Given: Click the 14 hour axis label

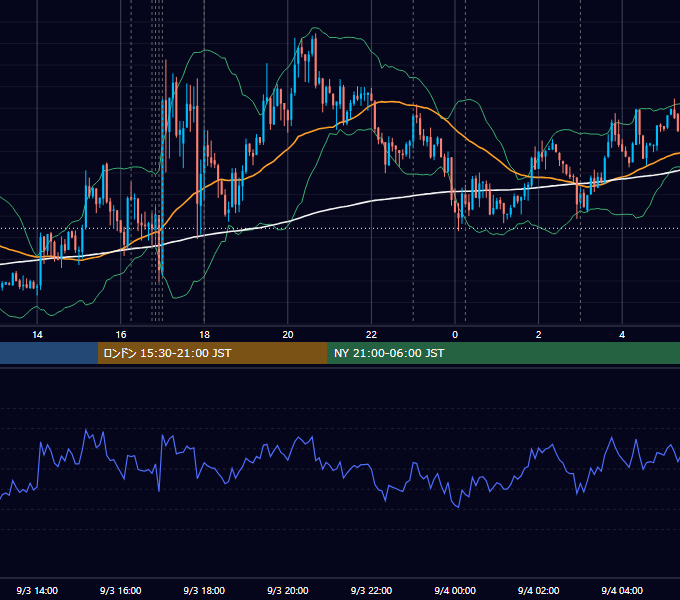Looking at the screenshot, I should pyautogui.click(x=37, y=335).
